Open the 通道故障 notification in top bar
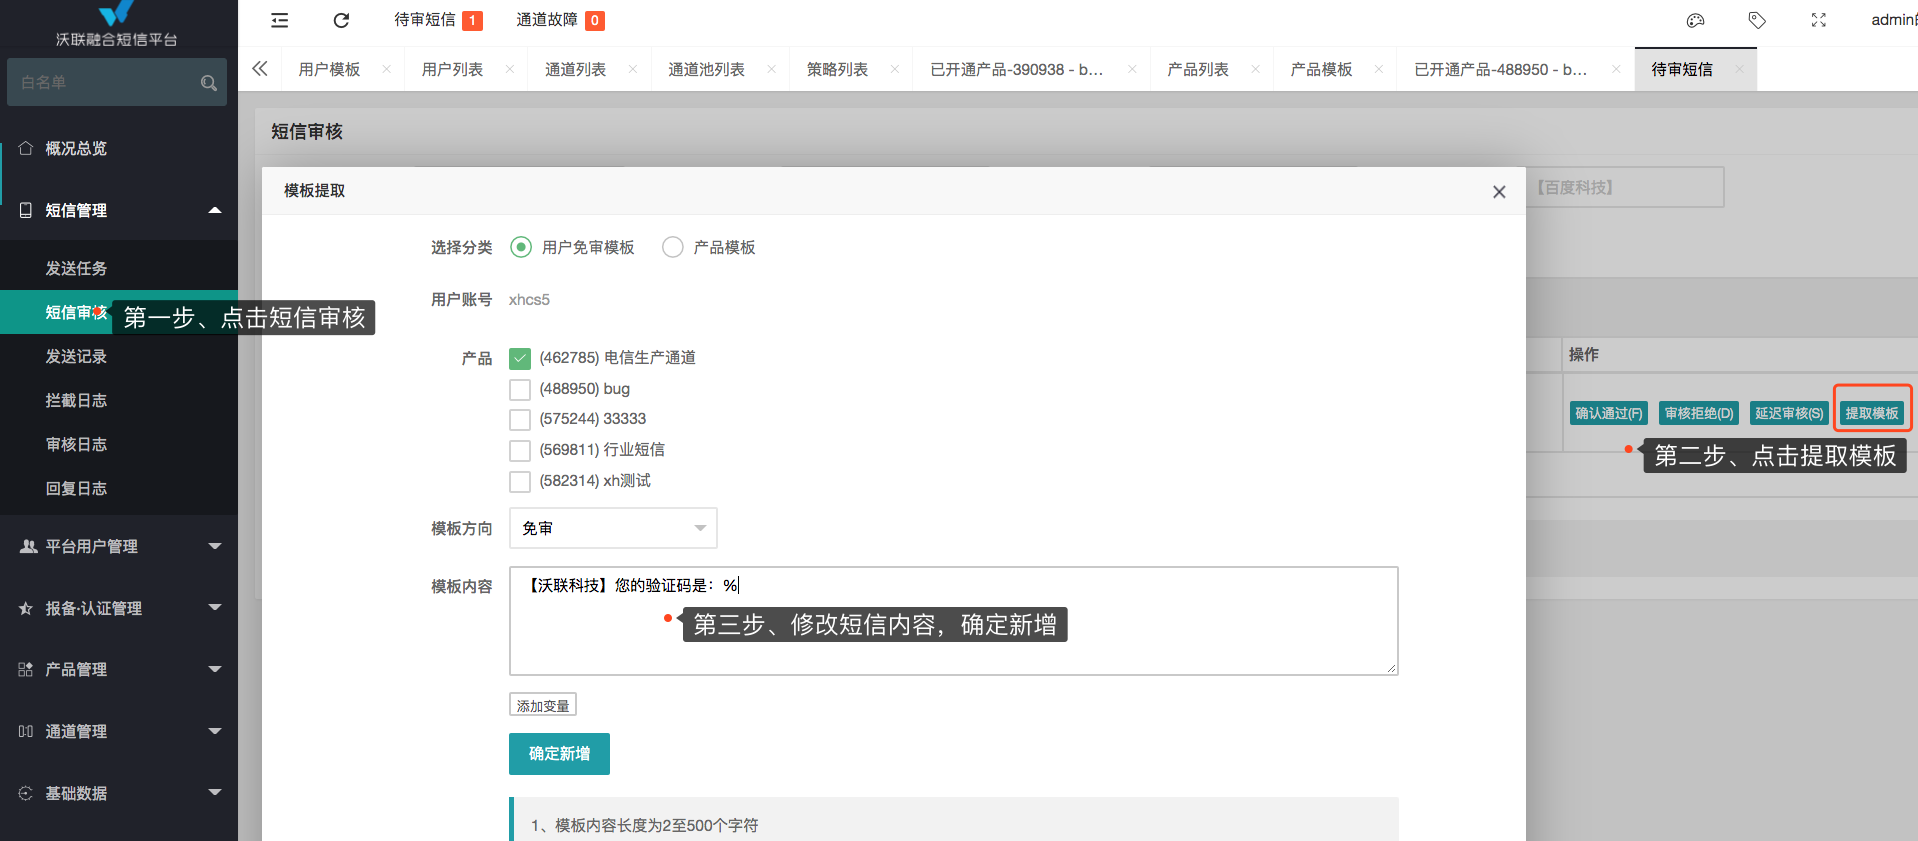 click(x=560, y=20)
